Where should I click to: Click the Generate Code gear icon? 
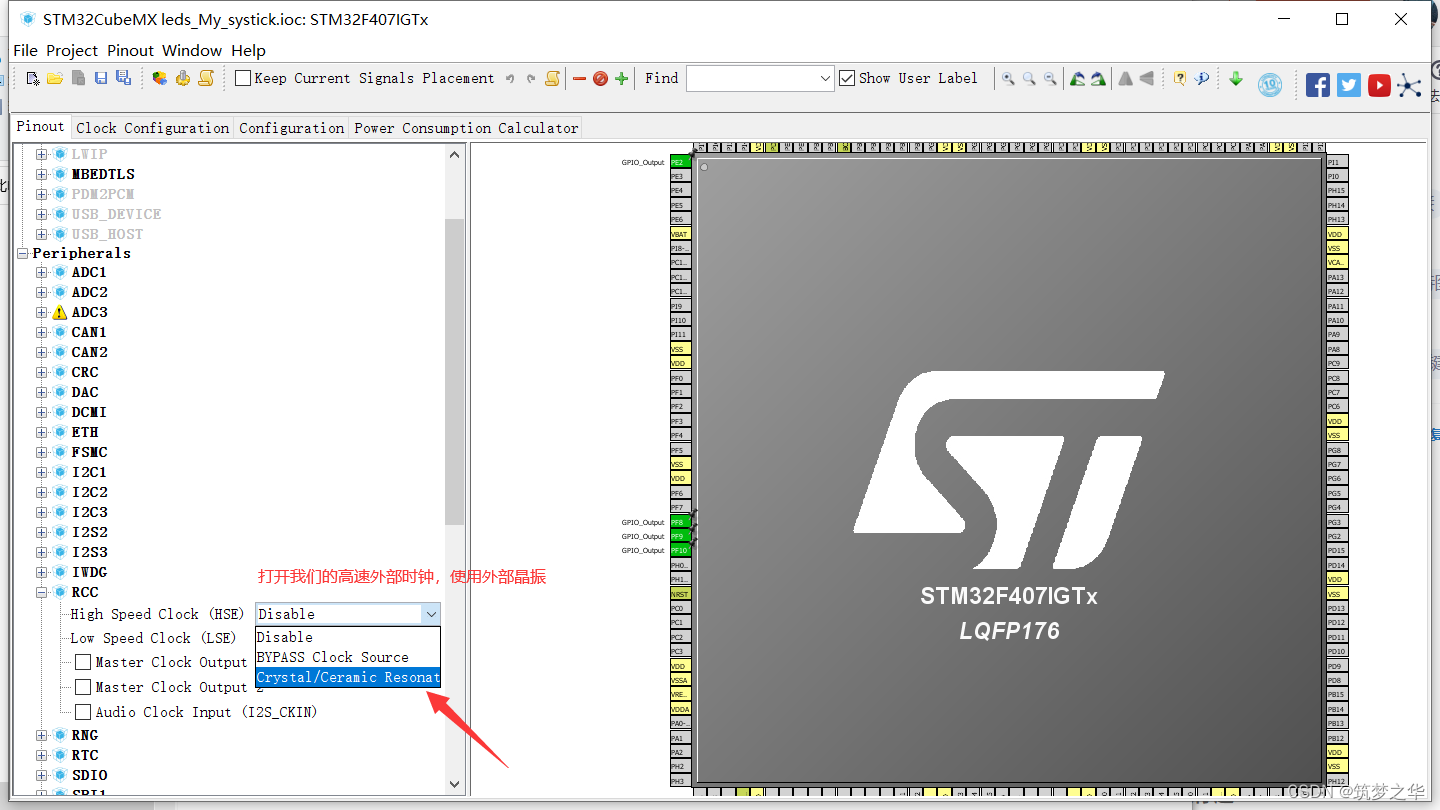[183, 78]
